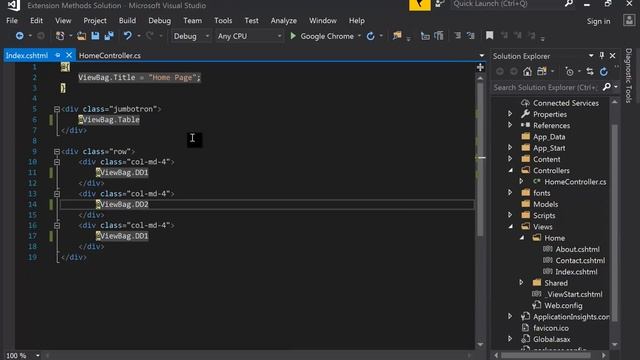Select HomeController.cs in Solution Explorer
The width and height of the screenshot is (640, 360).
coord(575,182)
